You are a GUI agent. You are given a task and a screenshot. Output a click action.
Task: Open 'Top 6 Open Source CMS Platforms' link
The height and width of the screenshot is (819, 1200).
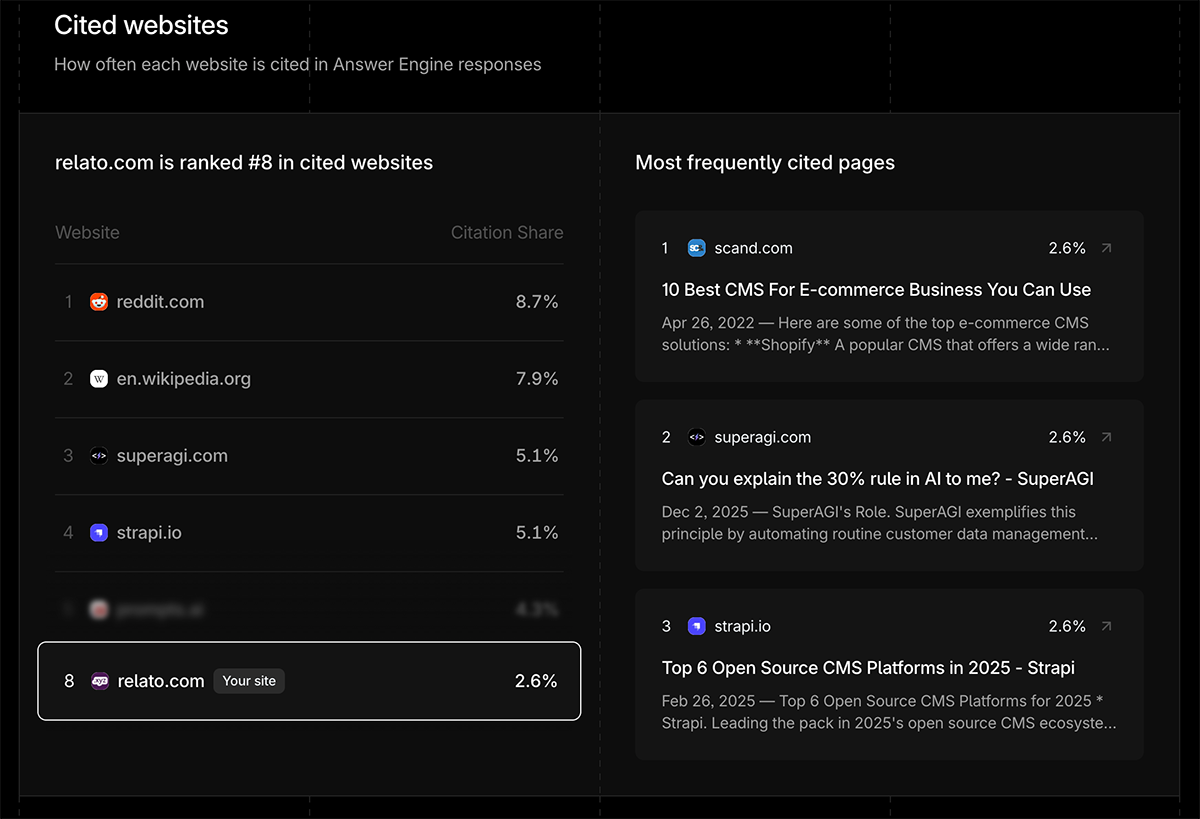pos(868,668)
